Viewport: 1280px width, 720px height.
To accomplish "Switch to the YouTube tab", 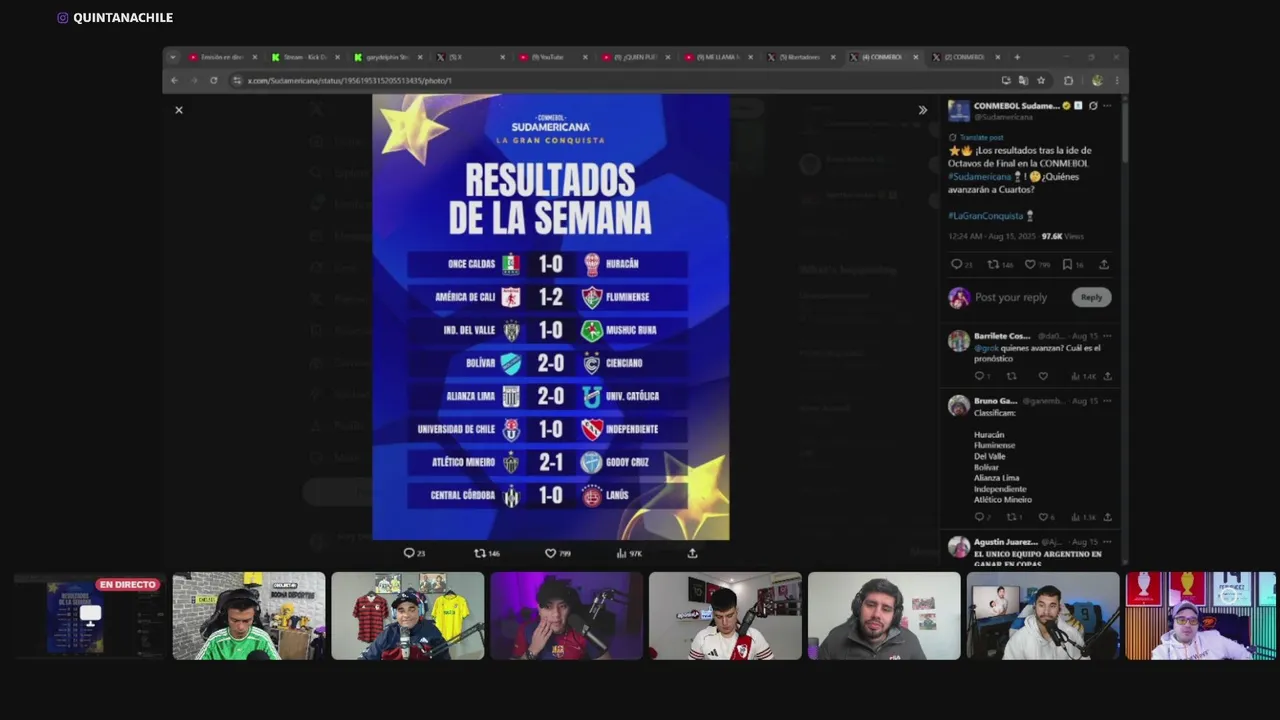I will click(x=553, y=57).
